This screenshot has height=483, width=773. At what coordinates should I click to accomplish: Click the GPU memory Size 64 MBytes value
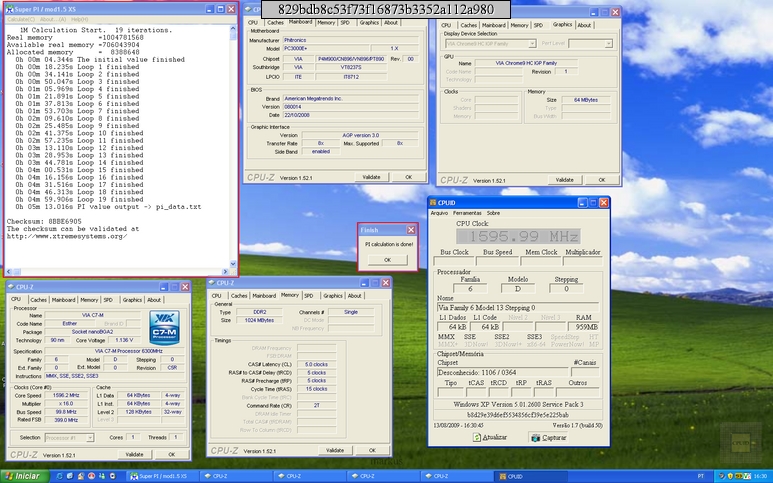[x=586, y=100]
